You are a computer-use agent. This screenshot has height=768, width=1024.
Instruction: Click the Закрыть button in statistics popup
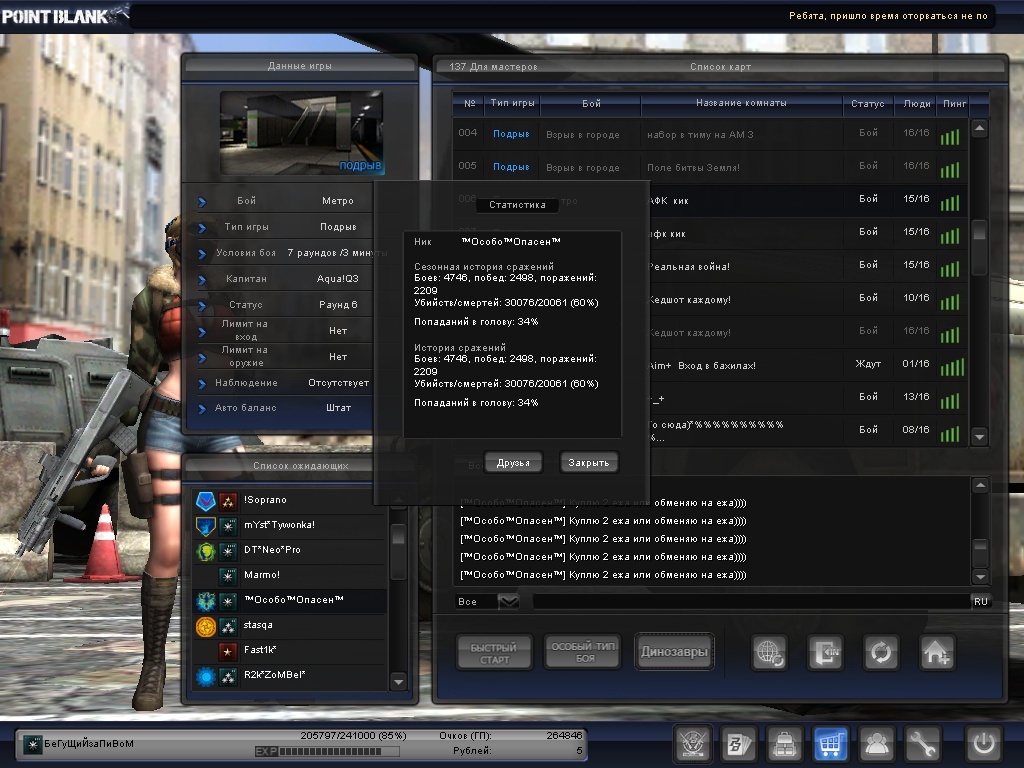coord(588,462)
